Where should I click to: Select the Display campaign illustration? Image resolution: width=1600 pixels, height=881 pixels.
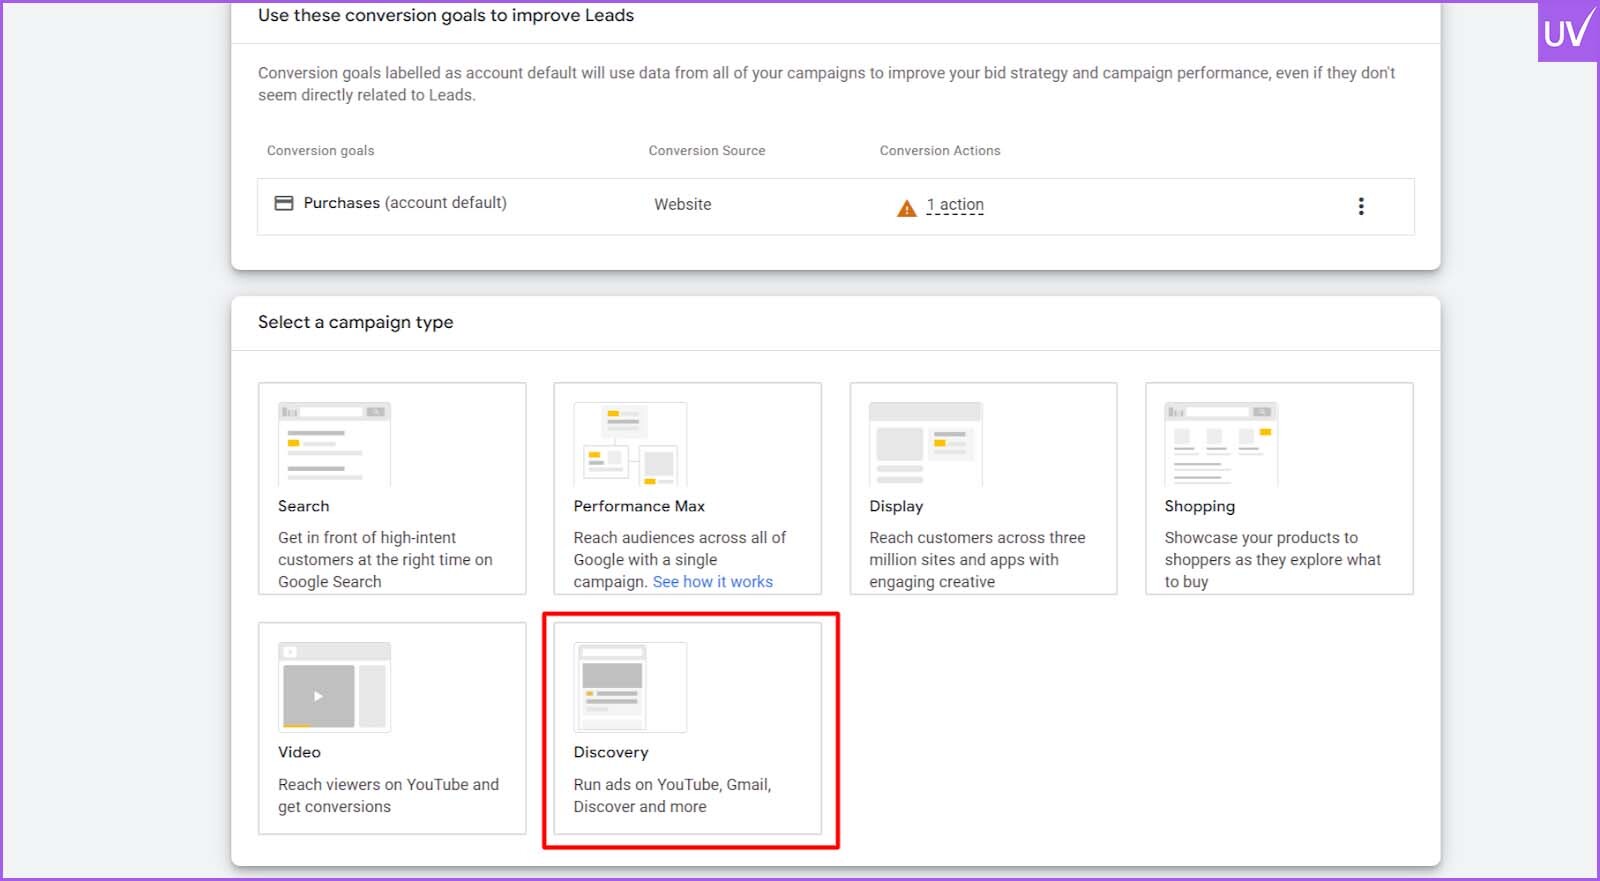click(x=926, y=444)
